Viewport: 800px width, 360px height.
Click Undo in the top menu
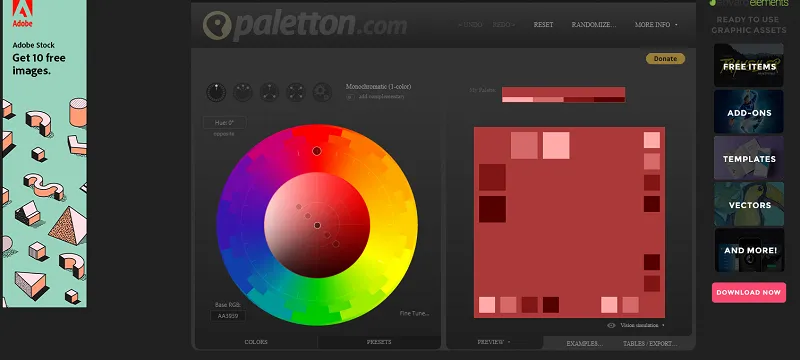click(470, 24)
